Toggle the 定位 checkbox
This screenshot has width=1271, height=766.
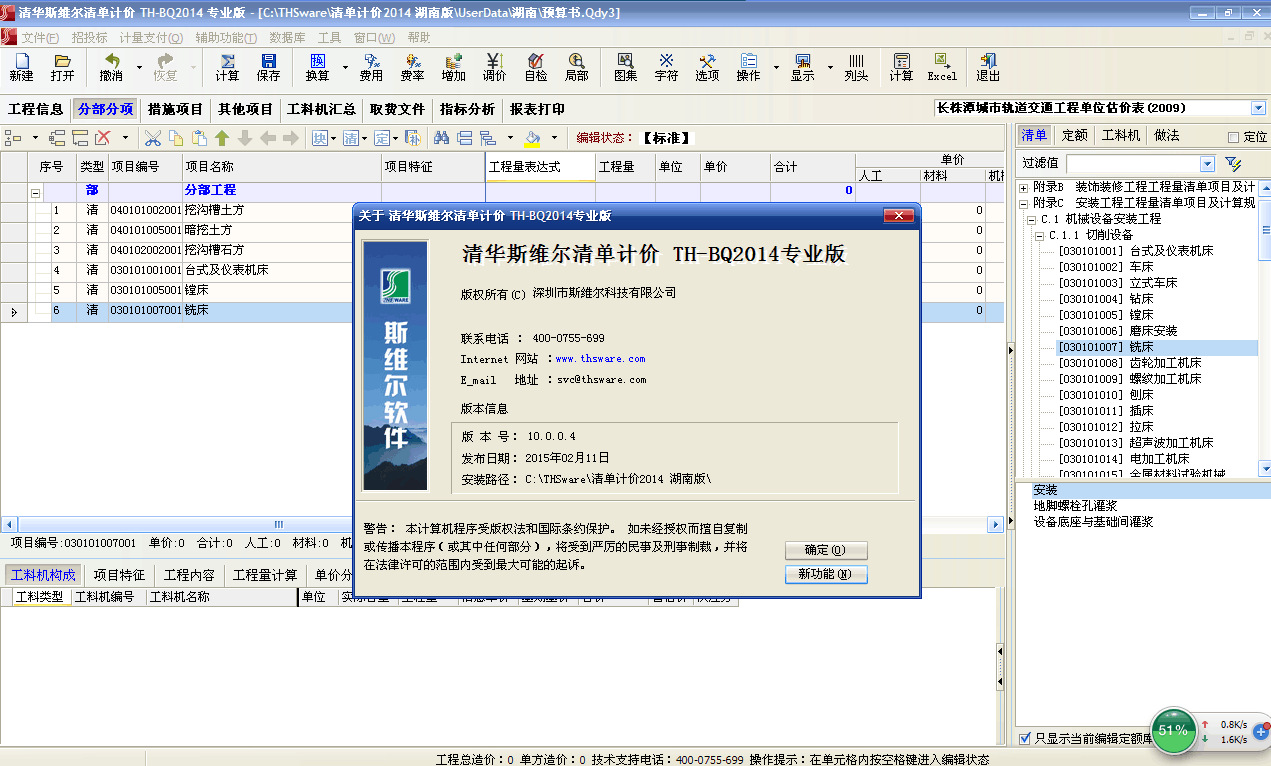[1233, 137]
